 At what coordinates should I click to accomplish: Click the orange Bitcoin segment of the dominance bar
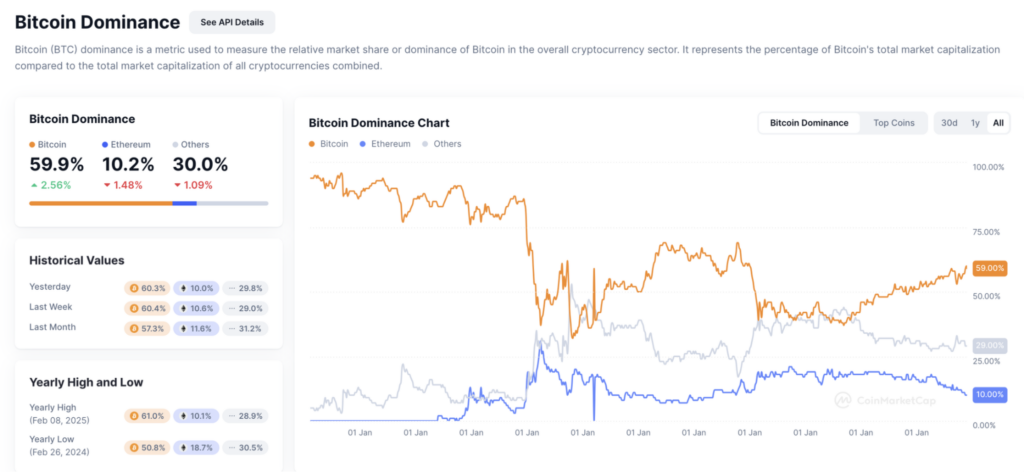[x=100, y=203]
